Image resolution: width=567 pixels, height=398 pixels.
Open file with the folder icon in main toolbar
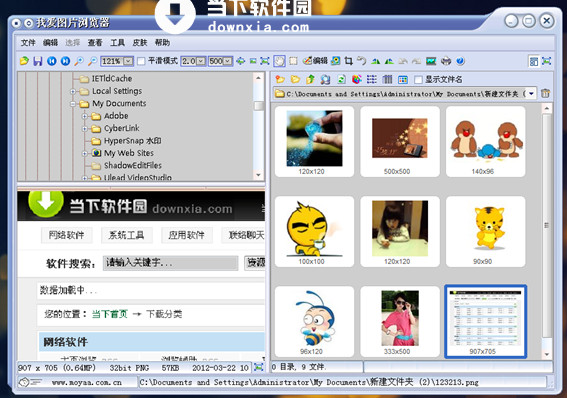pyautogui.click(x=24, y=61)
